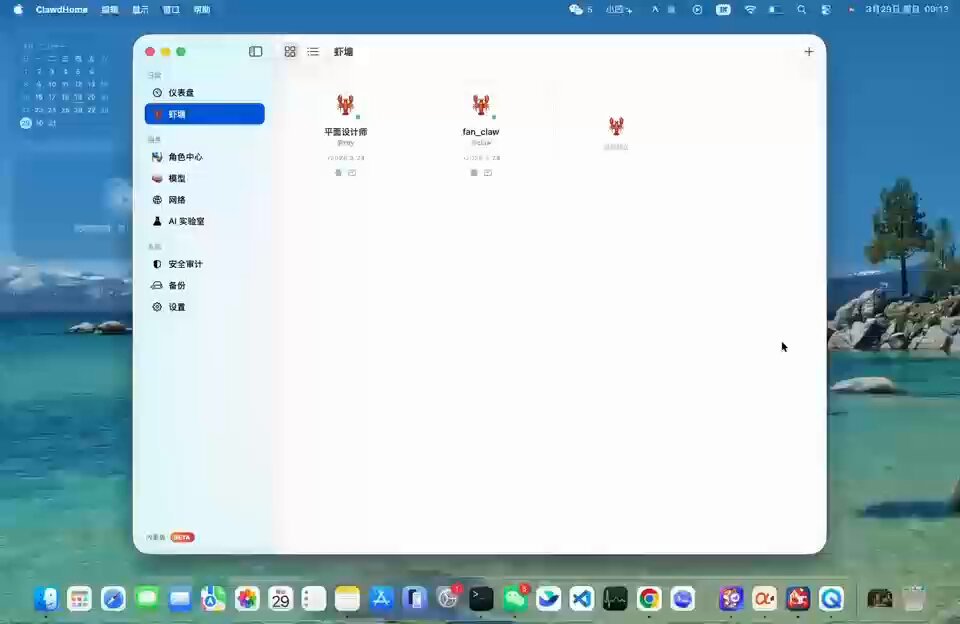Image resolution: width=960 pixels, height=624 pixels.
Task: Open 设置 at the sidebar bottom
Action: click(177, 306)
